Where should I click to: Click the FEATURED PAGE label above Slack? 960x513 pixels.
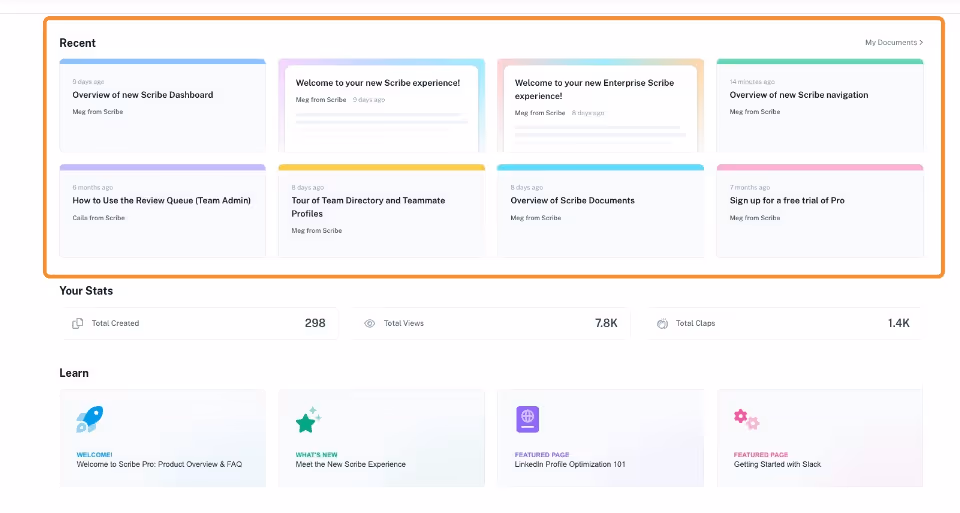[x=761, y=455]
